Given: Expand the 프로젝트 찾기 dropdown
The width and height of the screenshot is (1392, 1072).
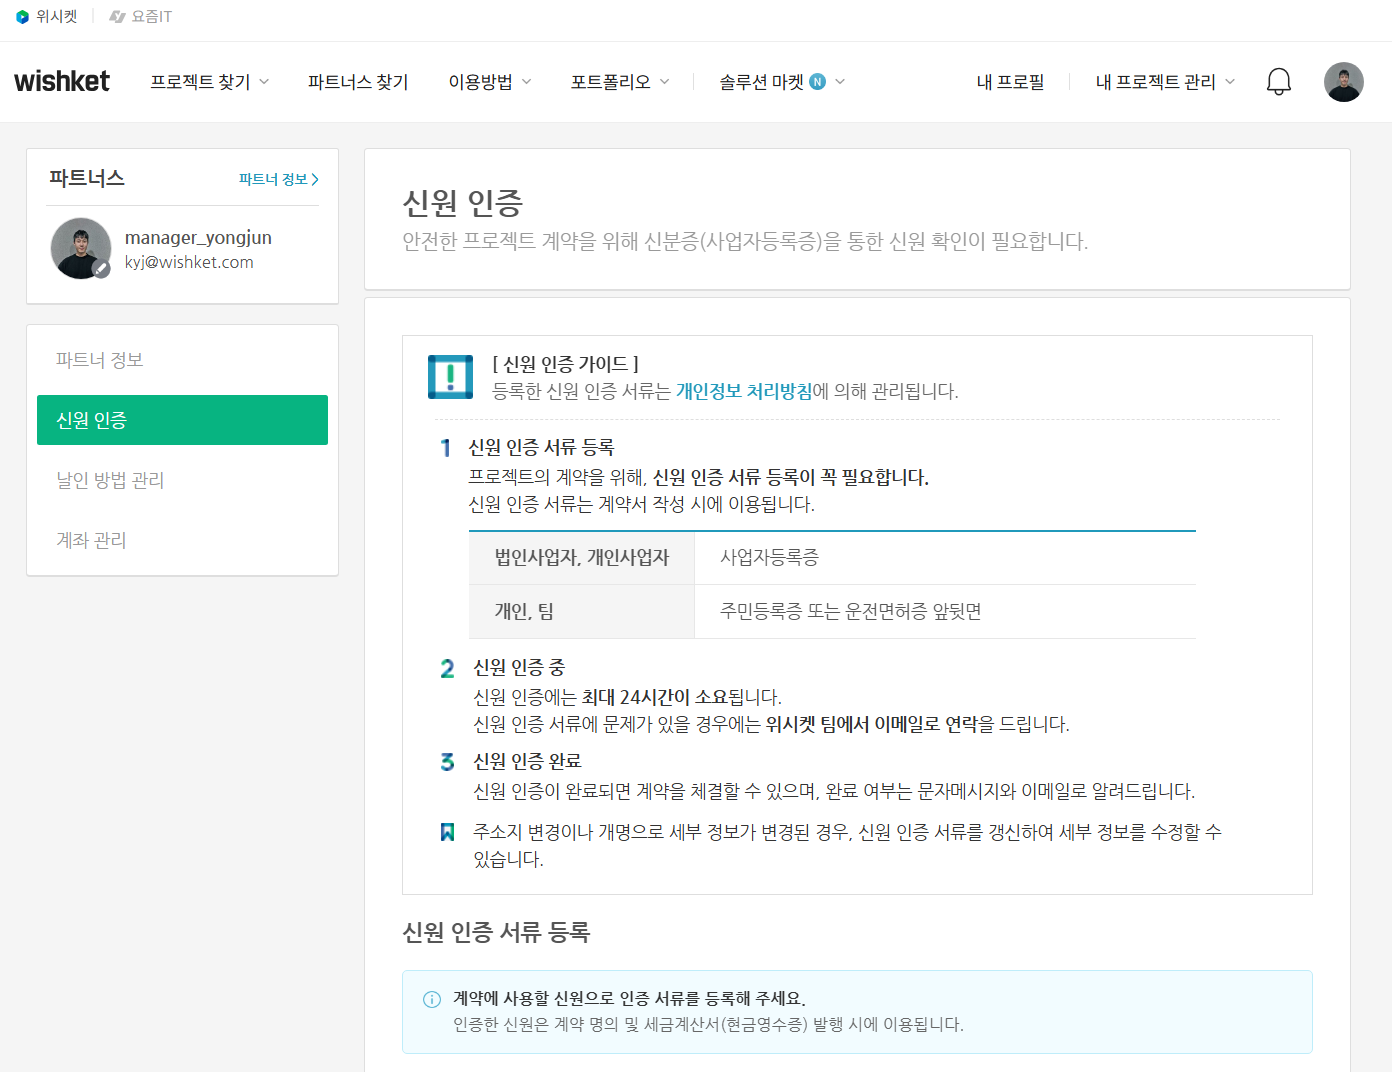Looking at the screenshot, I should 209,82.
